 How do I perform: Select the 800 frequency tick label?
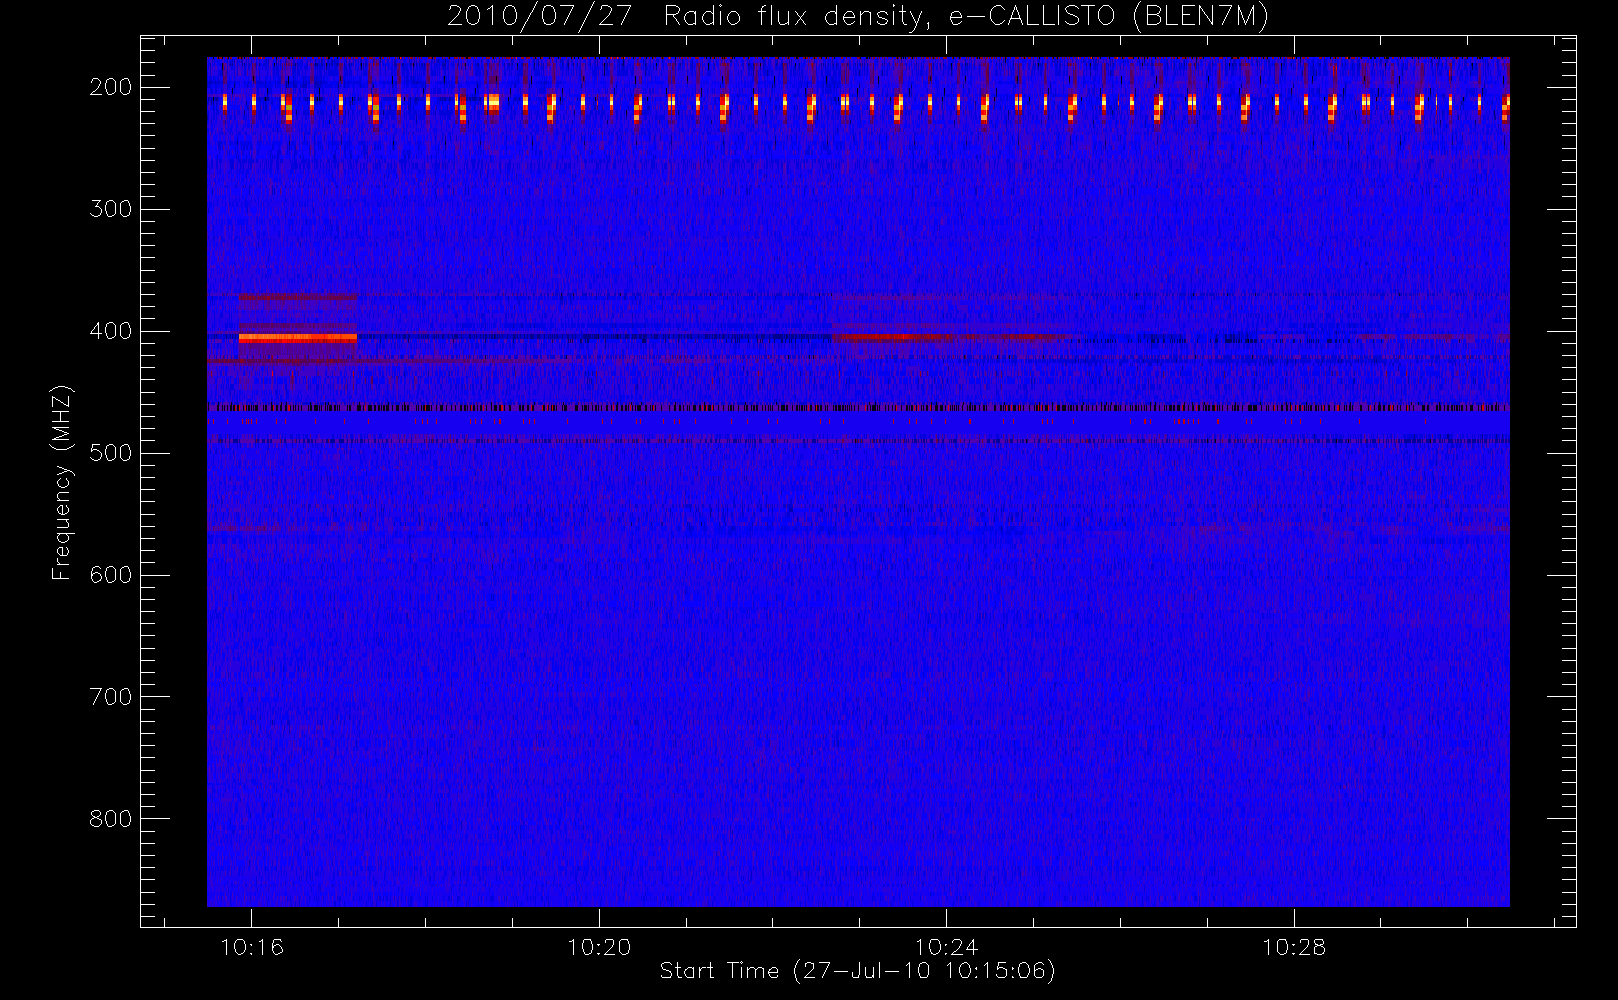click(x=111, y=819)
